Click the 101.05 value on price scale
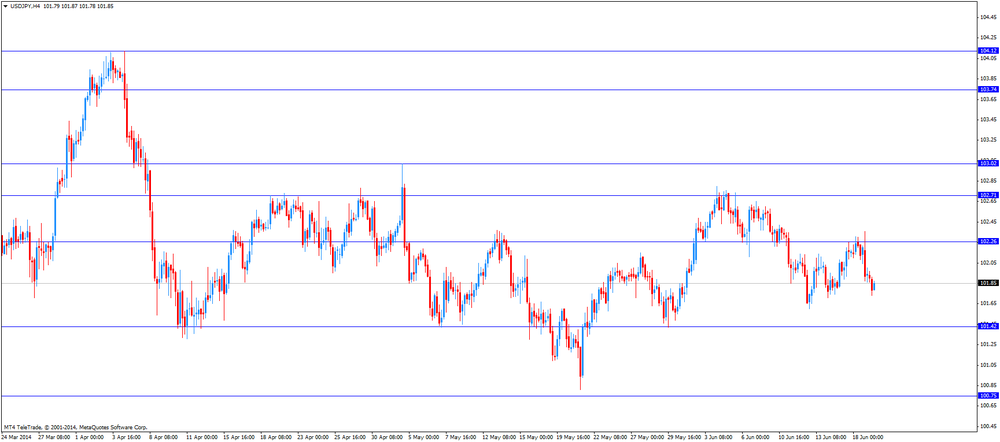Viewport: 1000px width, 442px height. pos(989,365)
